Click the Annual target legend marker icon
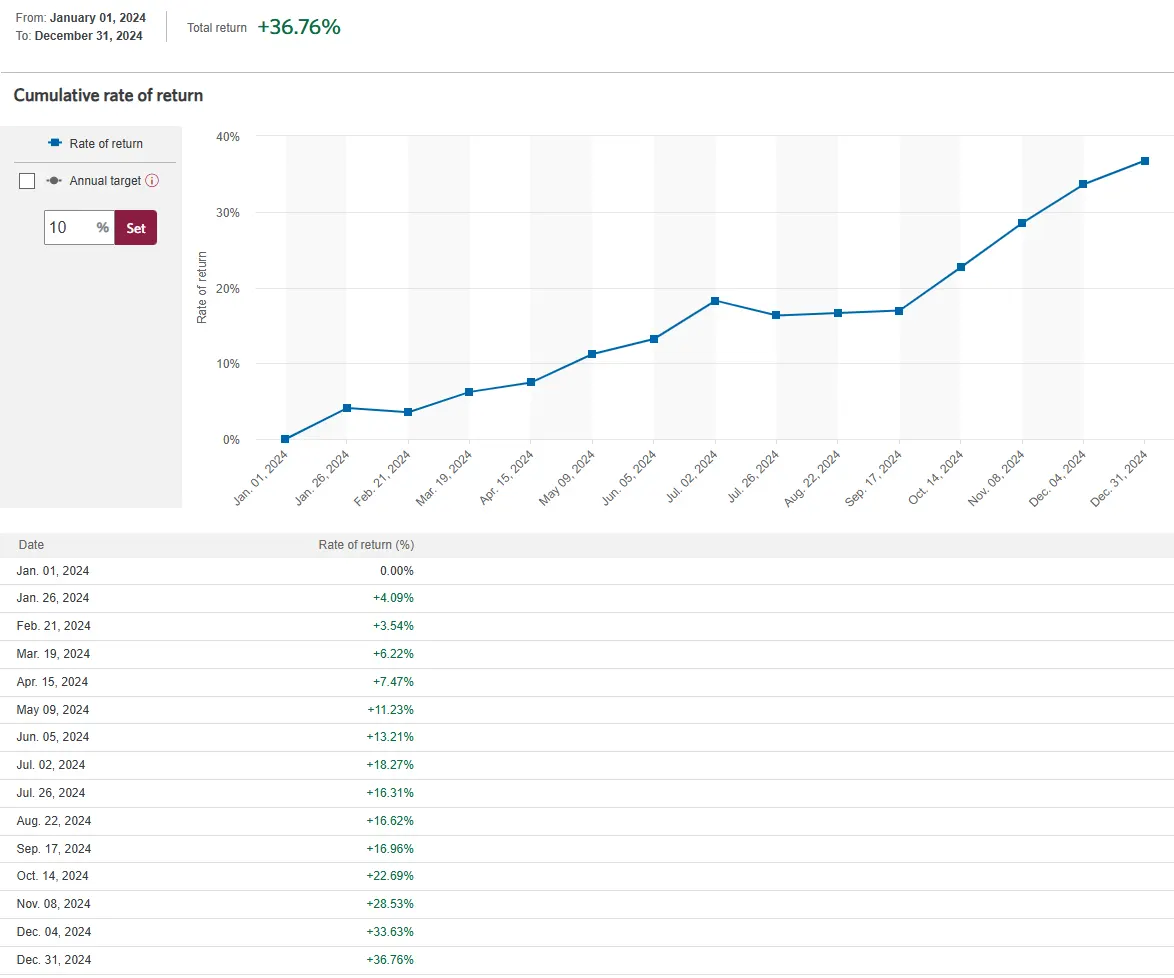Viewport: 1174px width, 978px height. [54, 180]
